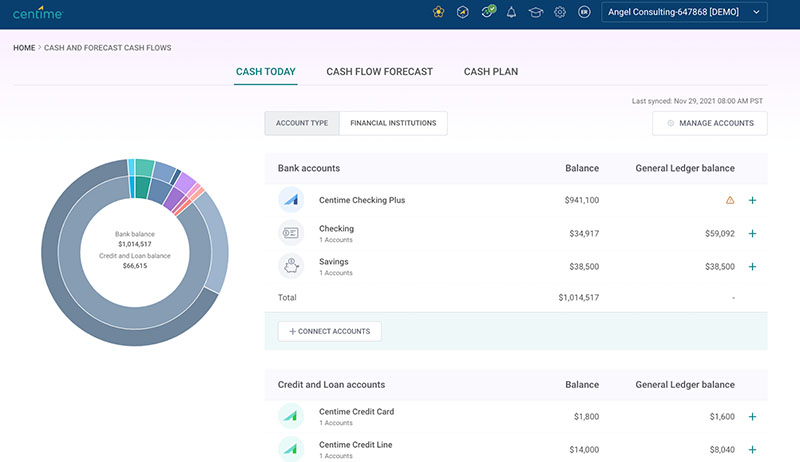The height and width of the screenshot is (462, 800).
Task: Go to HOME breadcrumb
Action: [x=24, y=47]
